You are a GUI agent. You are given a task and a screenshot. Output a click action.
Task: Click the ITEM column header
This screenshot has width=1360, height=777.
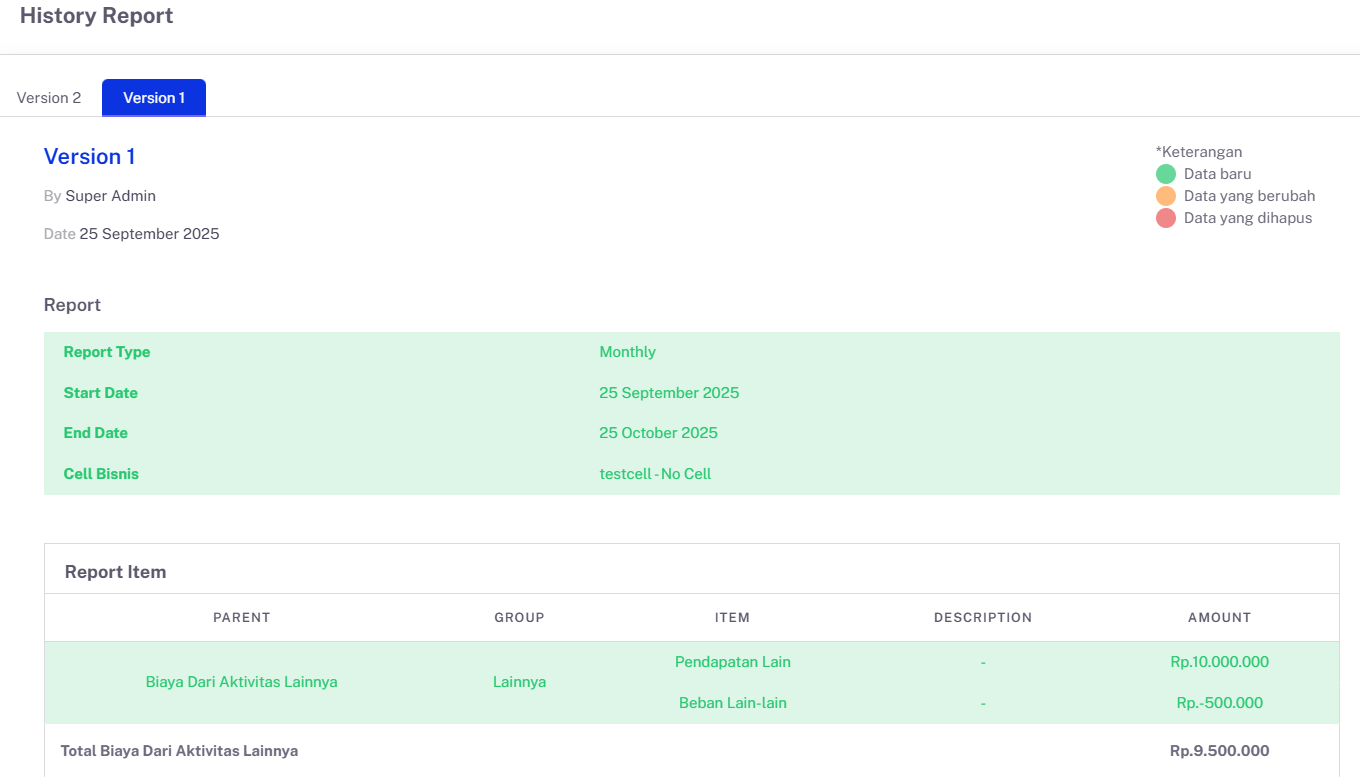[x=733, y=618]
